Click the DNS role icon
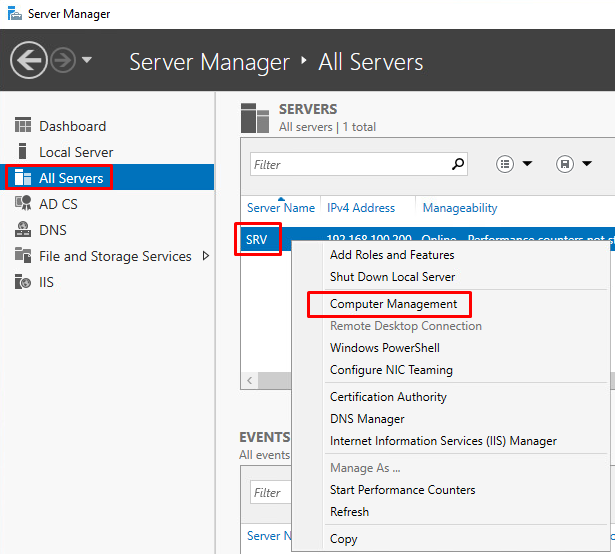Image resolution: width=615 pixels, height=554 pixels. pos(23,229)
